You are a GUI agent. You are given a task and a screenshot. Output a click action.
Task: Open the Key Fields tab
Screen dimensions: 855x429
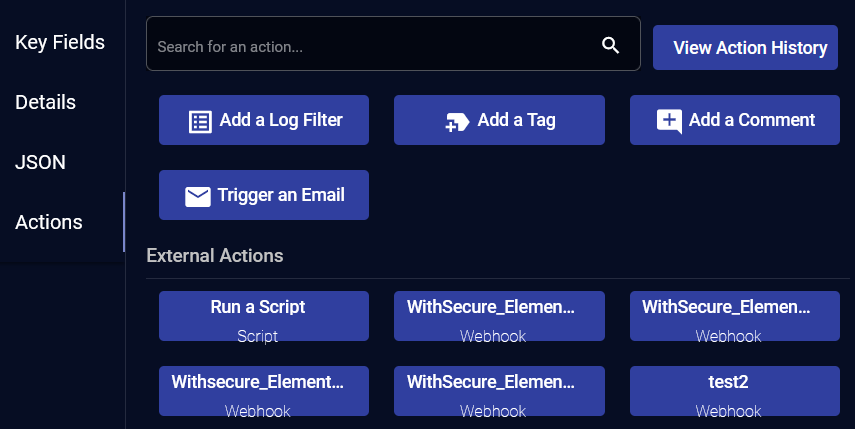coord(60,42)
